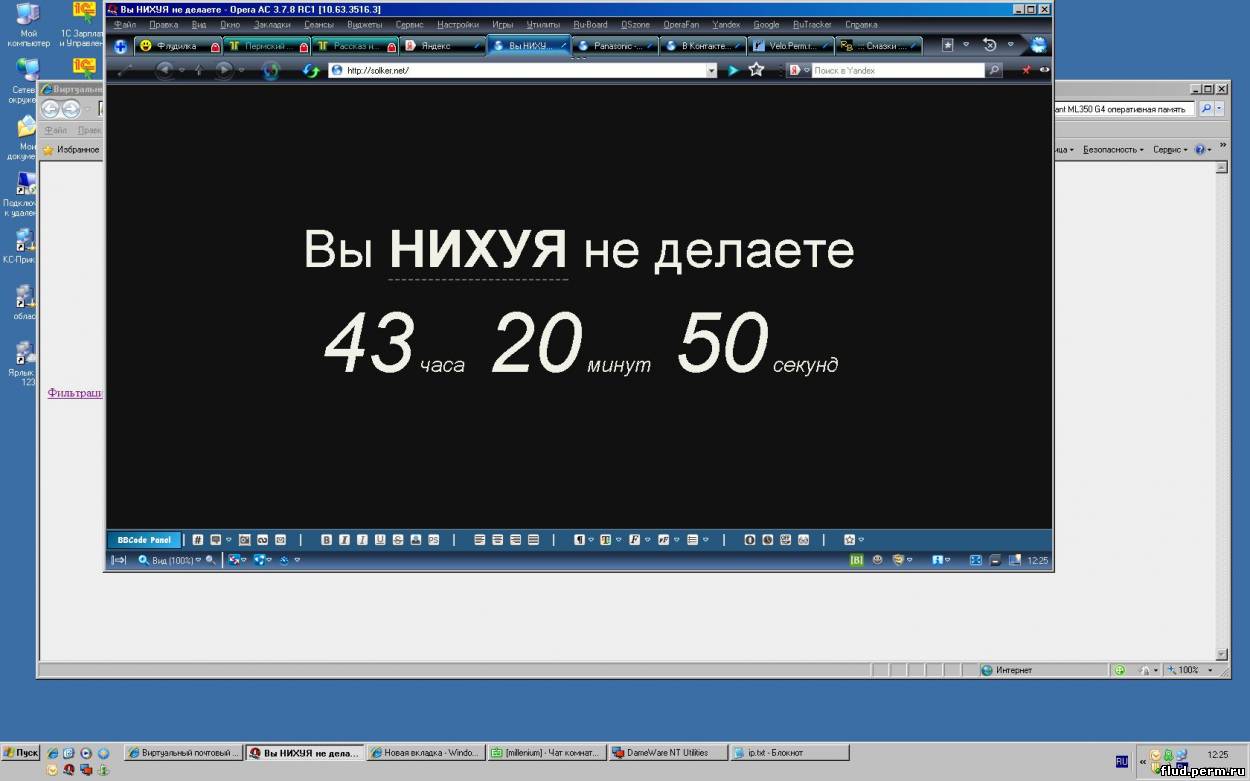Open DameWare NT Utilities from taskbar
Image resolution: width=1250 pixels, height=781 pixels.
coord(666,753)
